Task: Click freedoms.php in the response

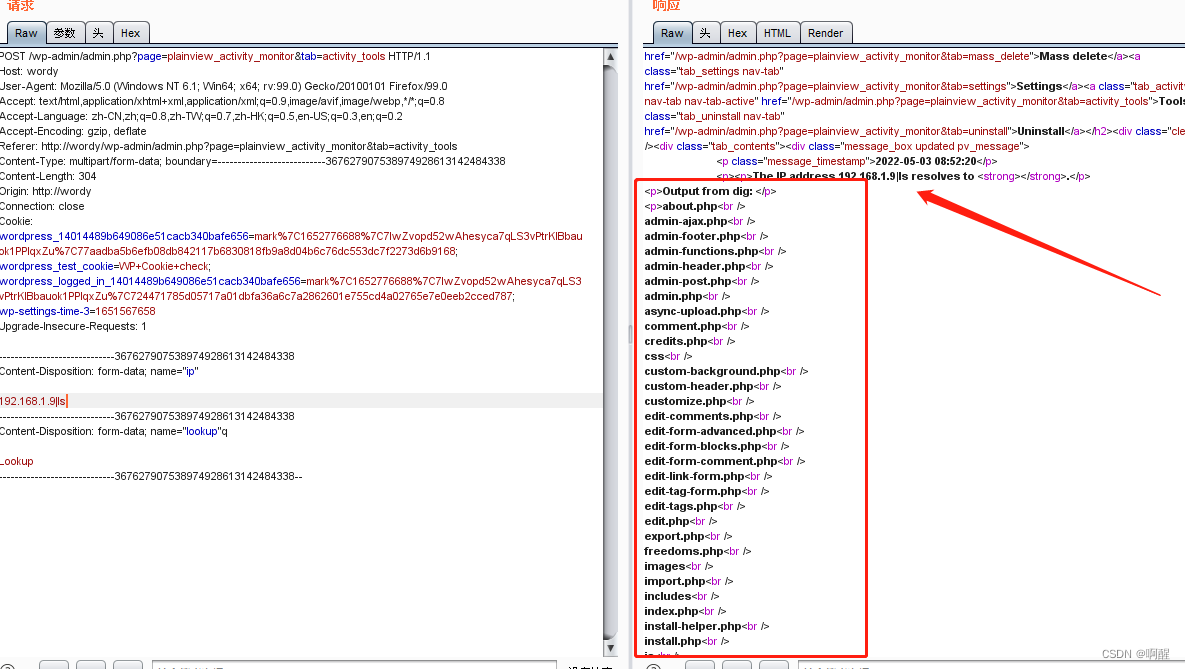Action: coord(684,551)
